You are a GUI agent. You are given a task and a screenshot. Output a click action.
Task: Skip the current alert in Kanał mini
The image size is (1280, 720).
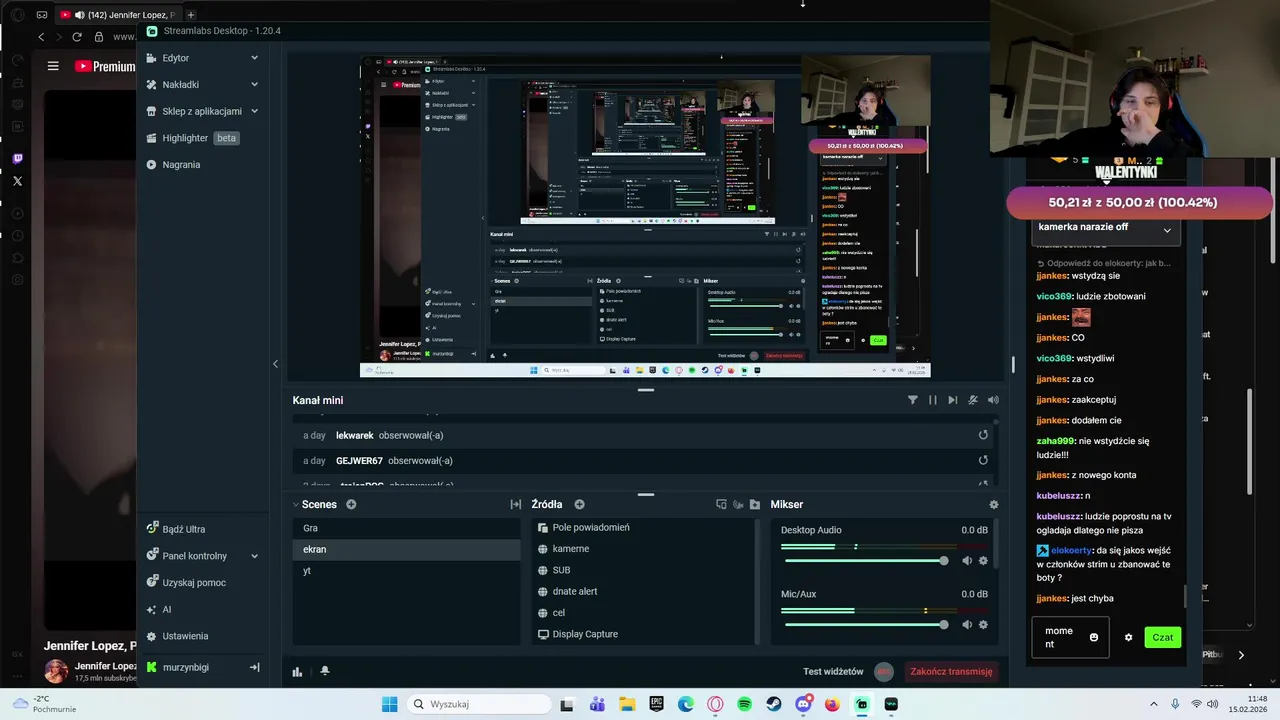(x=952, y=400)
